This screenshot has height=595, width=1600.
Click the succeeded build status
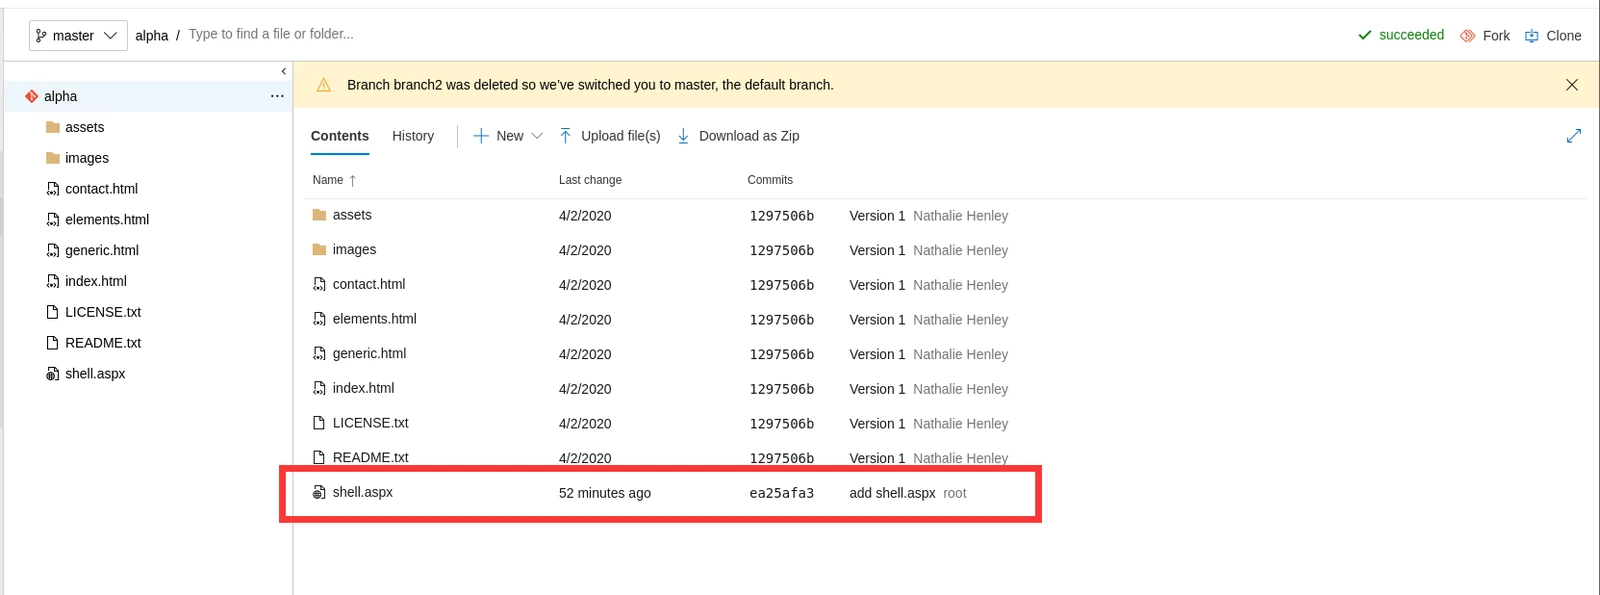1400,35
